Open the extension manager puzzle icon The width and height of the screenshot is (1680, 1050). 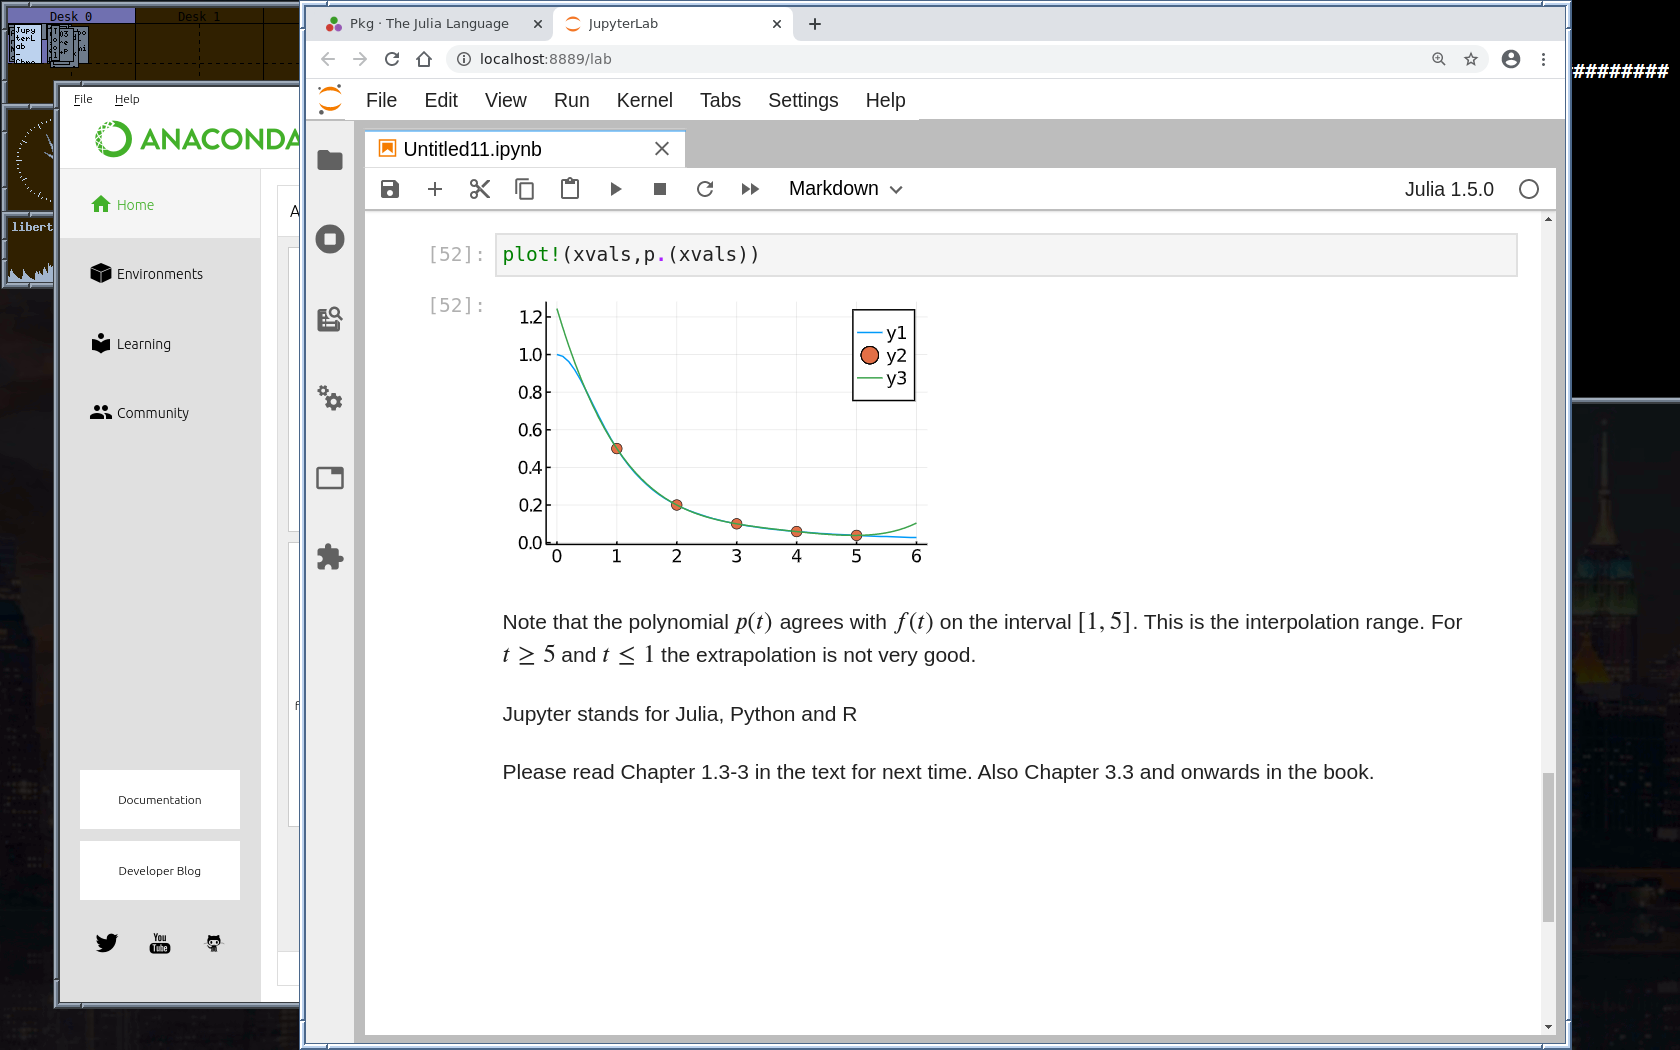(330, 557)
